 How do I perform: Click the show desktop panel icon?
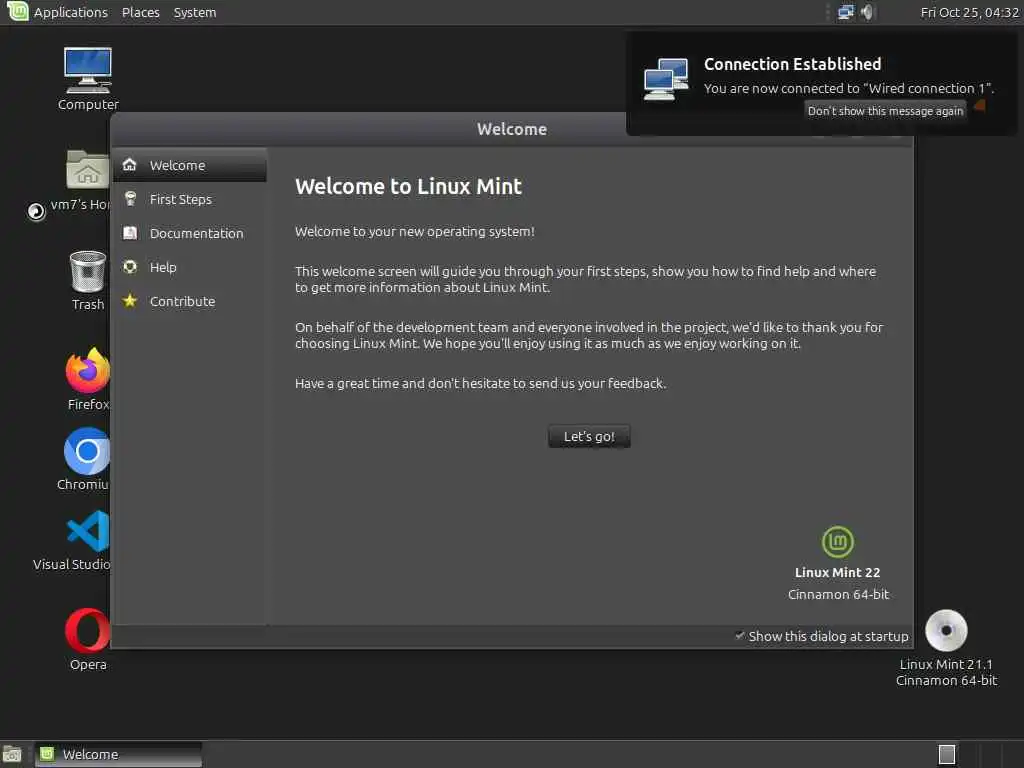click(12, 754)
